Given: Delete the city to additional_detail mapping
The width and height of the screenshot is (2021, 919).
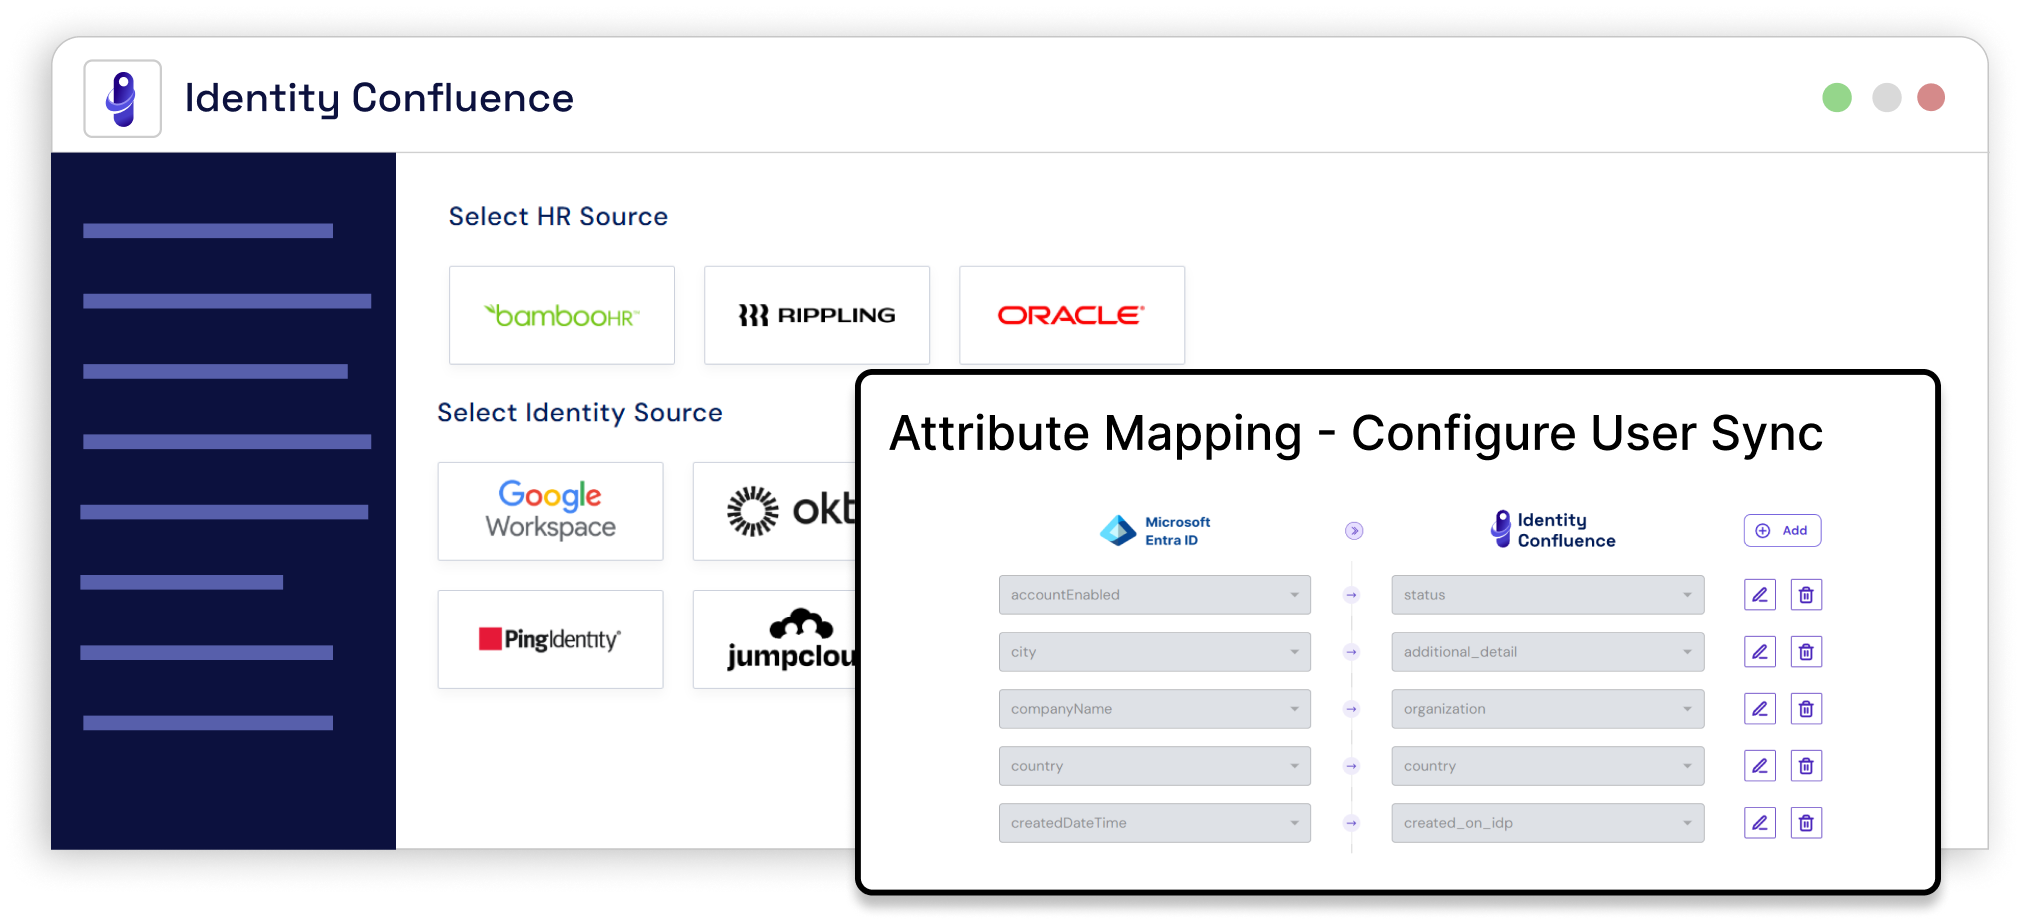Looking at the screenshot, I should [x=1806, y=652].
